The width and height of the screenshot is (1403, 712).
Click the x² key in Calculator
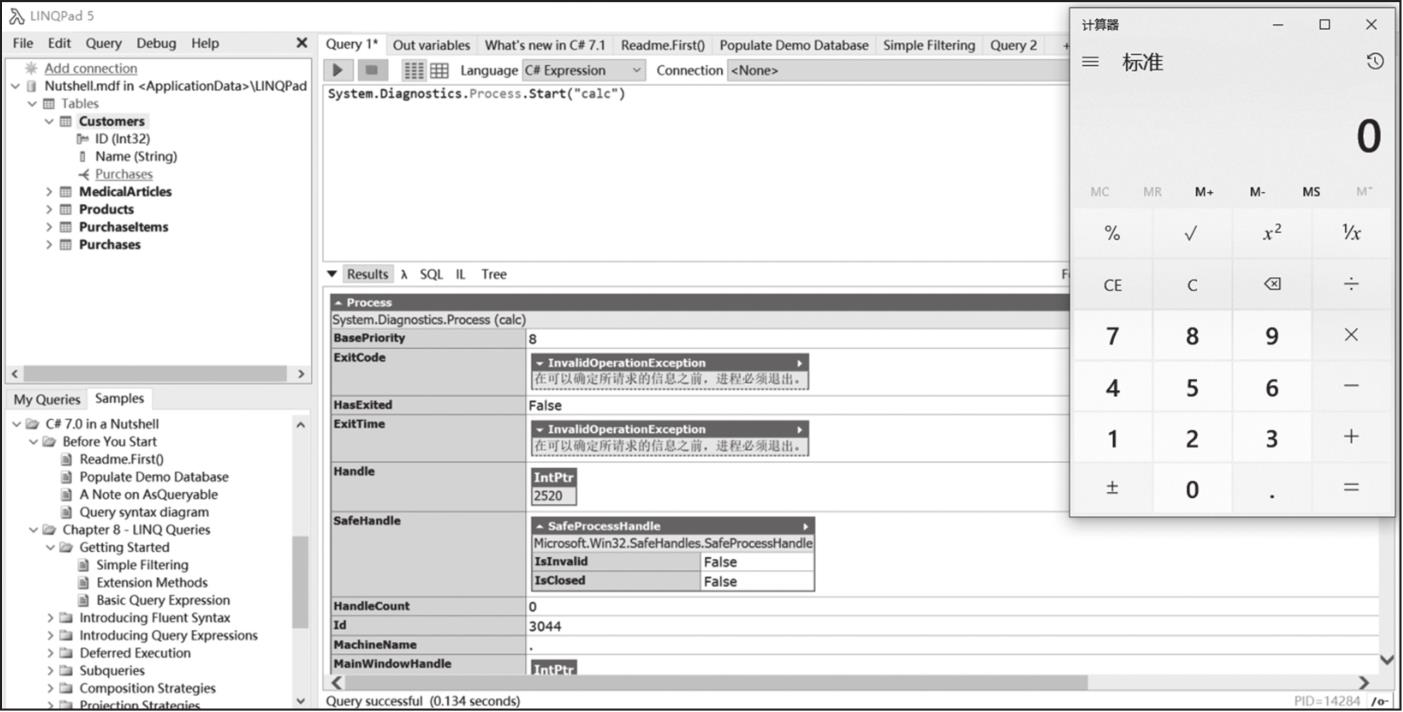point(1271,233)
